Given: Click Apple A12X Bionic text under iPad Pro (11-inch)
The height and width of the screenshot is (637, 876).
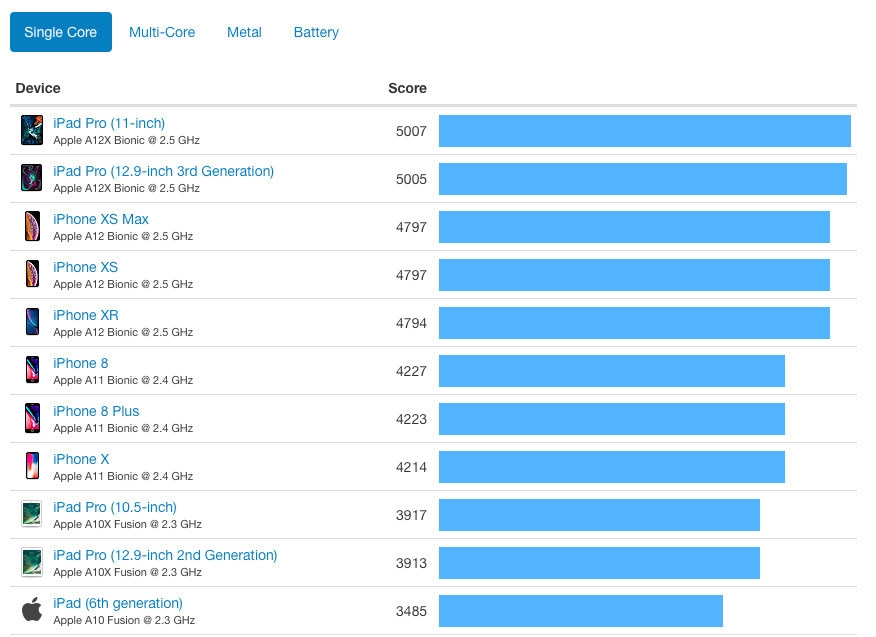Looking at the screenshot, I should click(x=126, y=140).
